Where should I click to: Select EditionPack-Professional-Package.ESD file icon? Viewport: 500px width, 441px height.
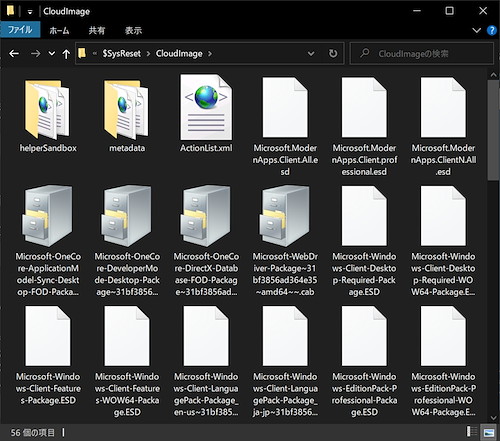pyautogui.click(x=364, y=336)
